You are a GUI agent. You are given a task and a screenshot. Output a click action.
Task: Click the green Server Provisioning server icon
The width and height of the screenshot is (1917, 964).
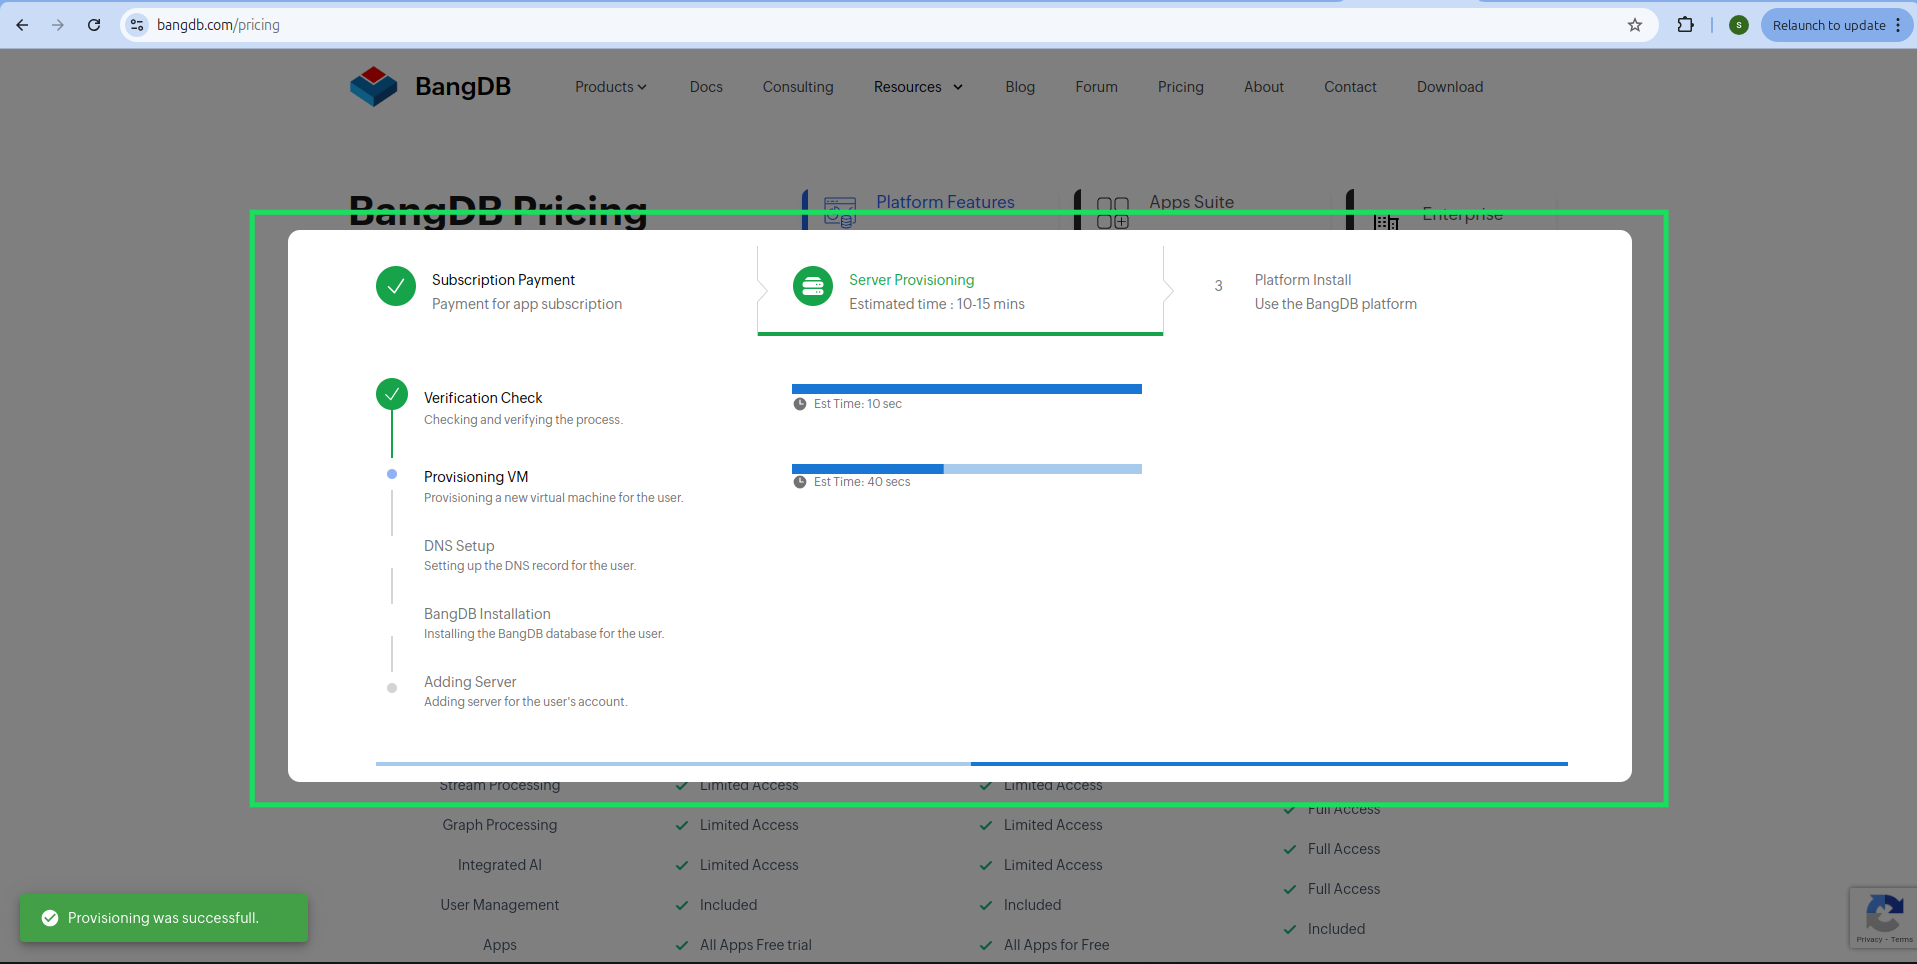813,286
